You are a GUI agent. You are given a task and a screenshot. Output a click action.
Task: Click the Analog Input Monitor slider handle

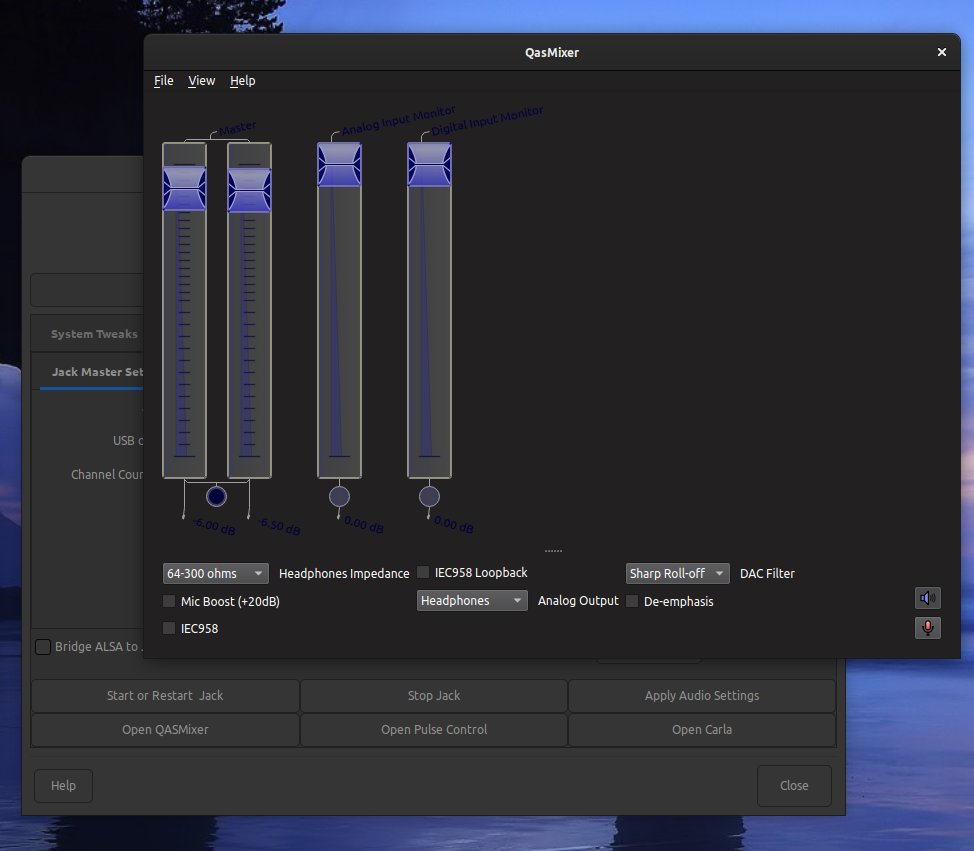pos(339,163)
